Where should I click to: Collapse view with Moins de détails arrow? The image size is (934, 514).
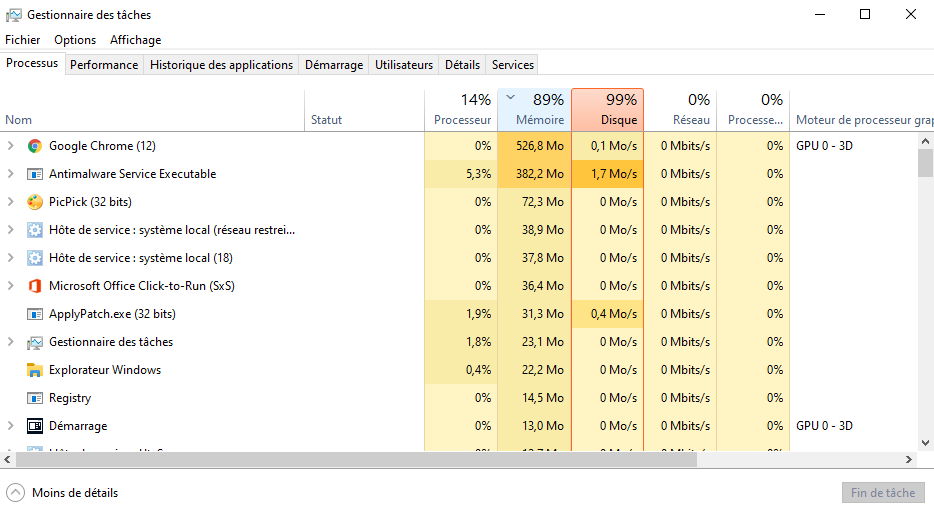pos(16,493)
